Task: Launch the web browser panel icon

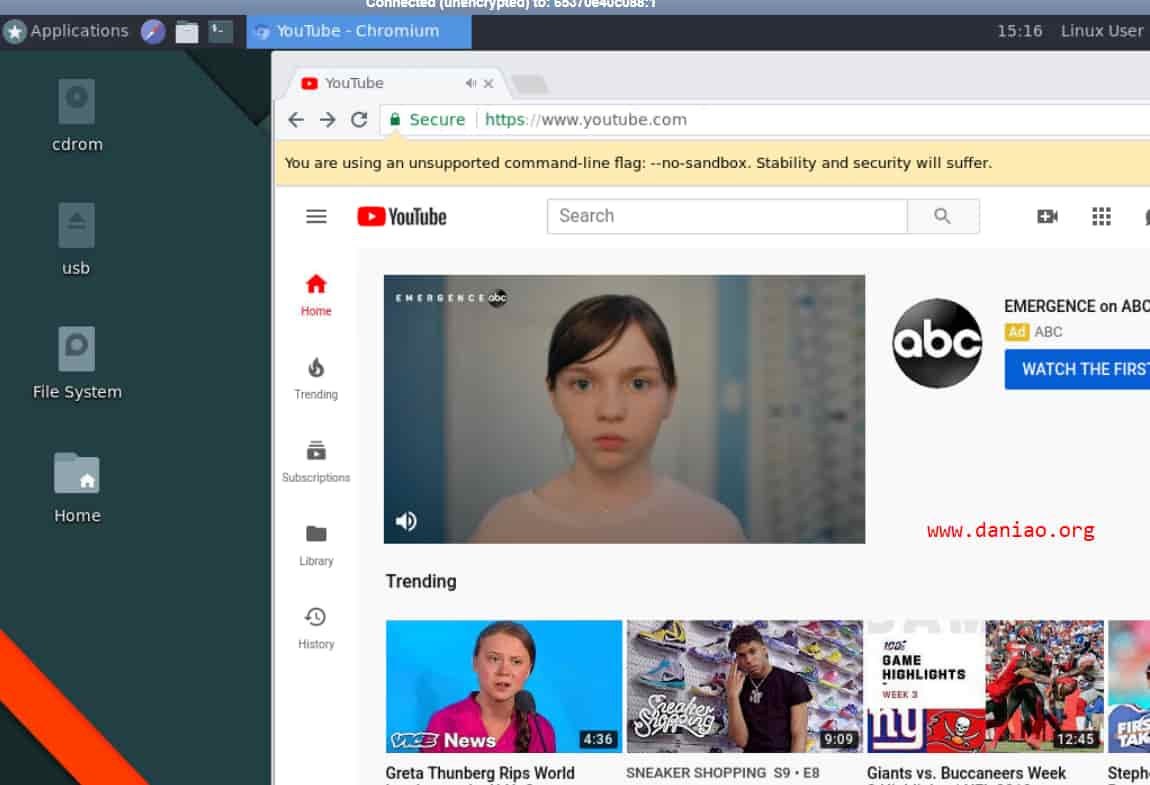Action: click(x=153, y=32)
